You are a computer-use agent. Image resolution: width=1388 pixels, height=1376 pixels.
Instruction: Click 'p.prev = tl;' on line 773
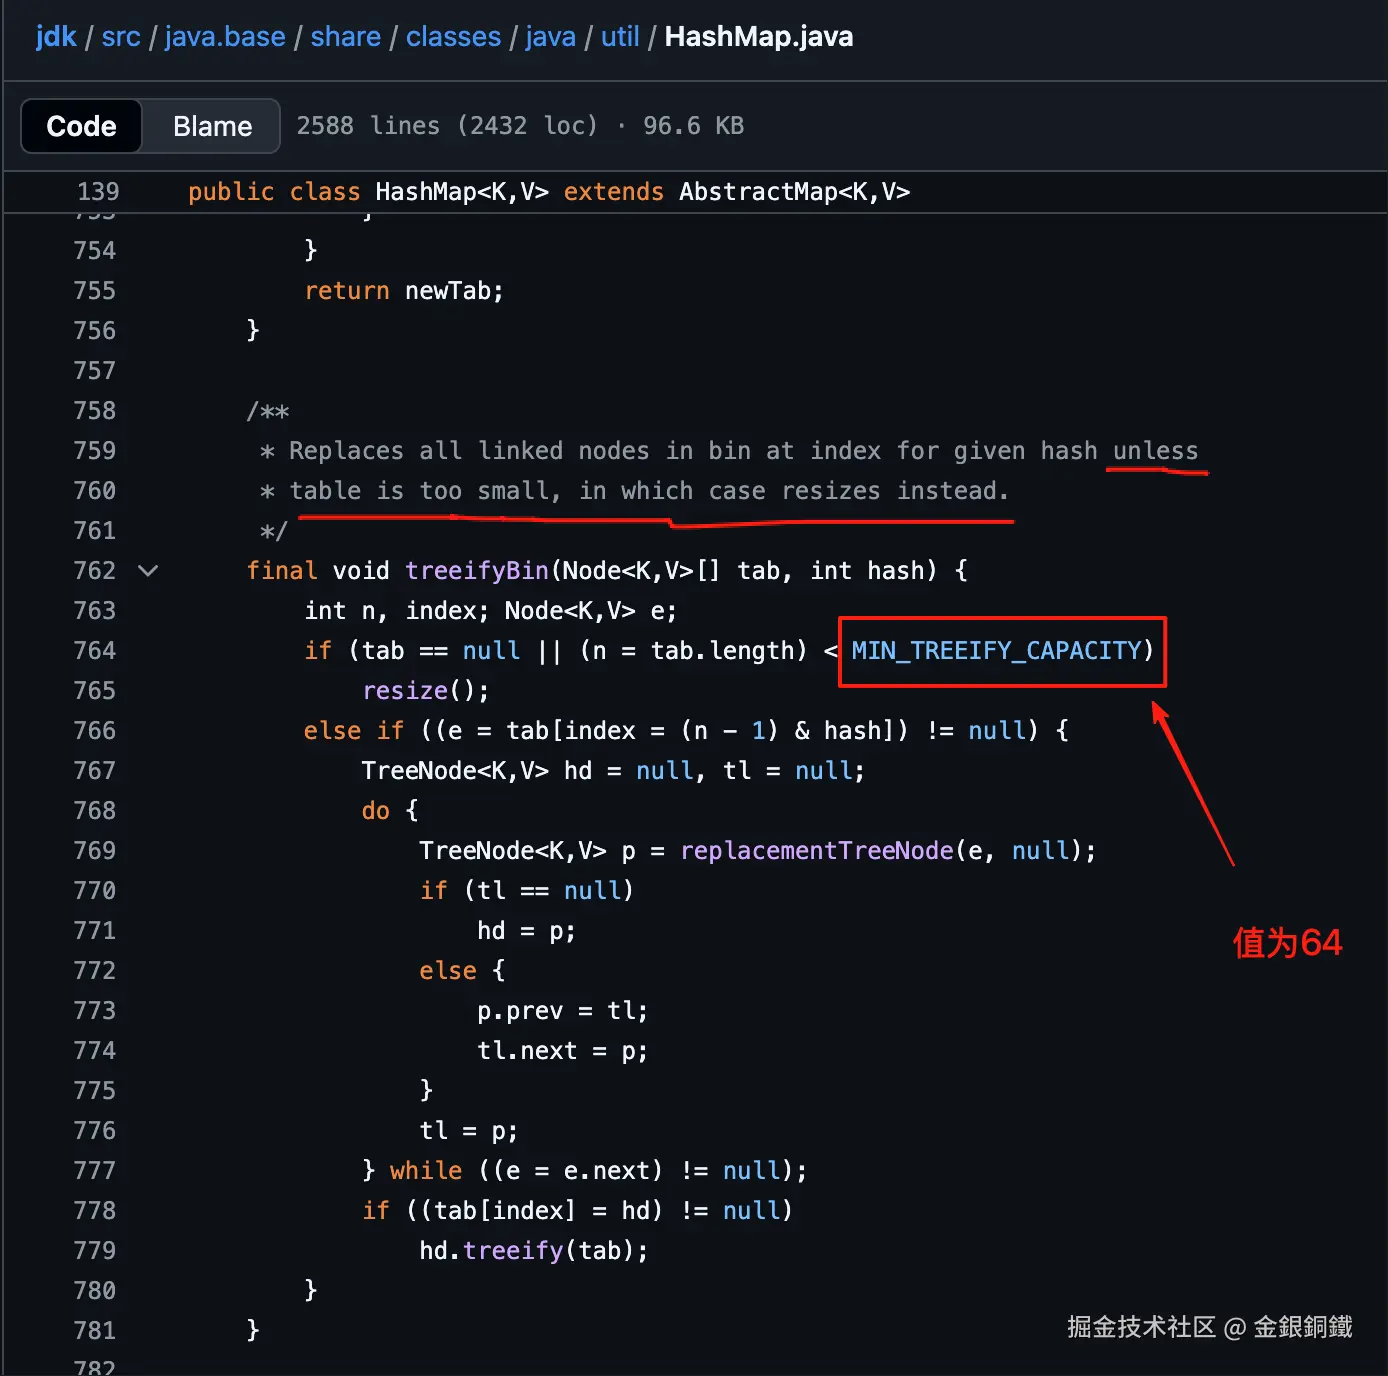tap(563, 1011)
